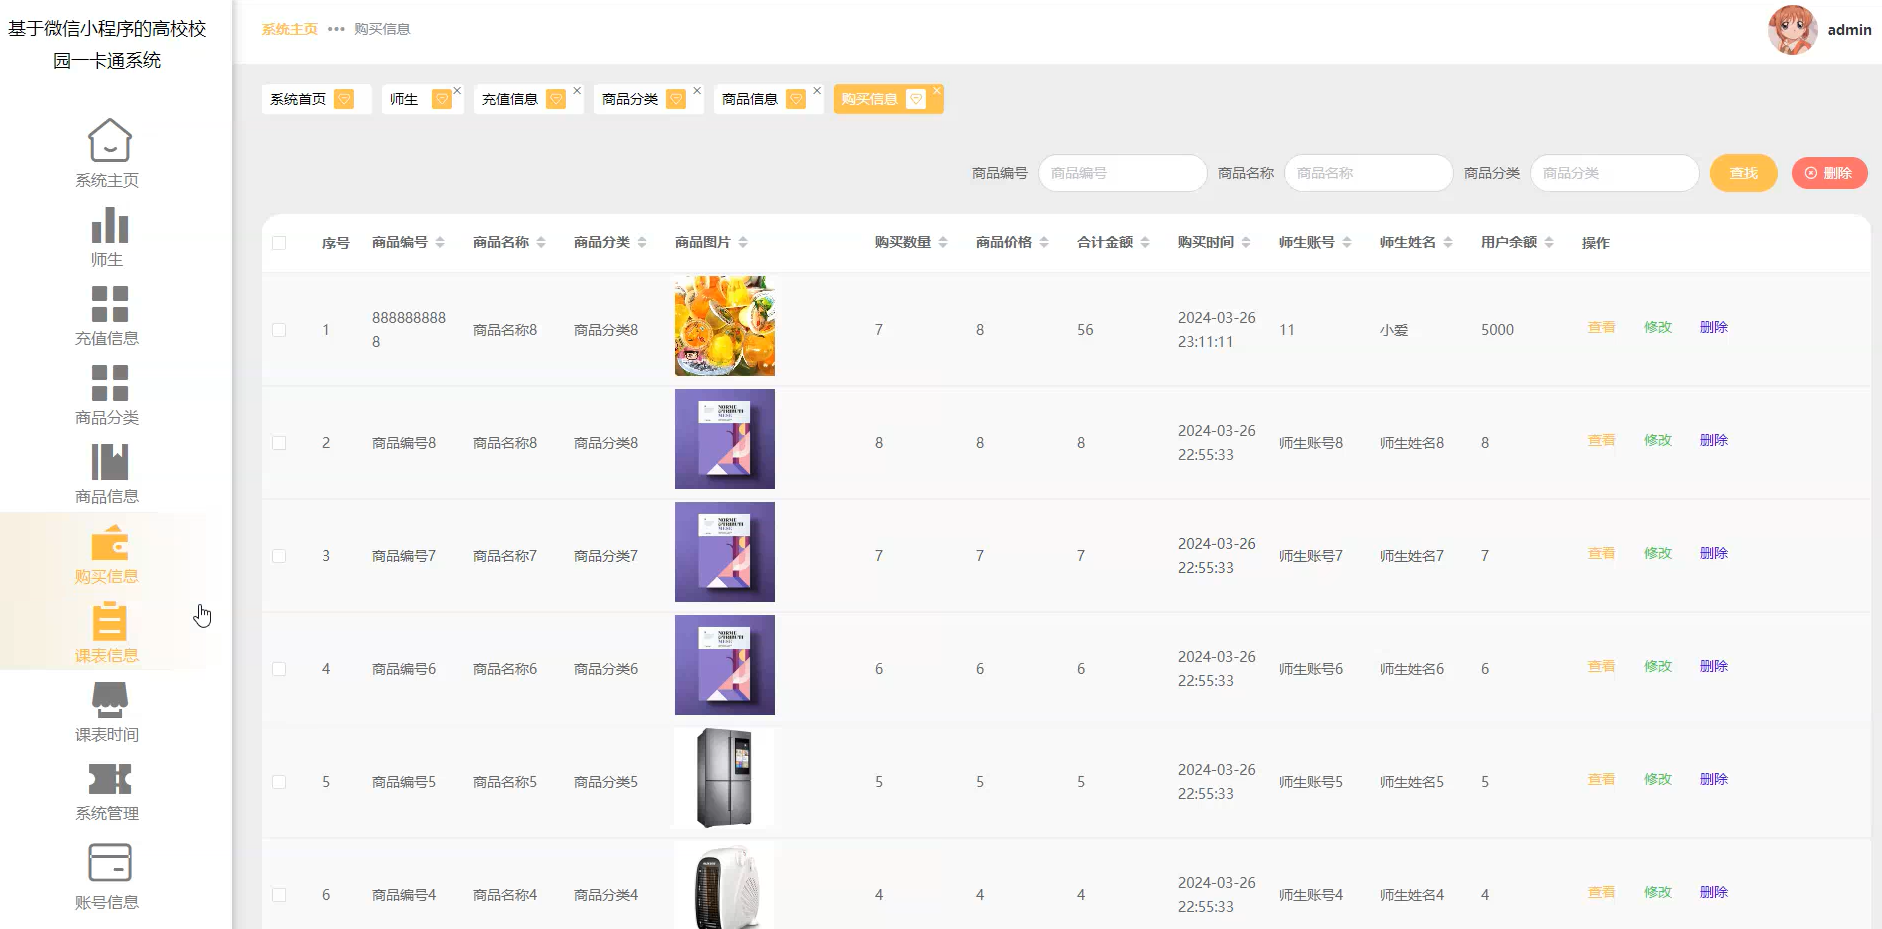Click the 系统首页 tab badge icon
The width and height of the screenshot is (1882, 929).
point(344,99)
